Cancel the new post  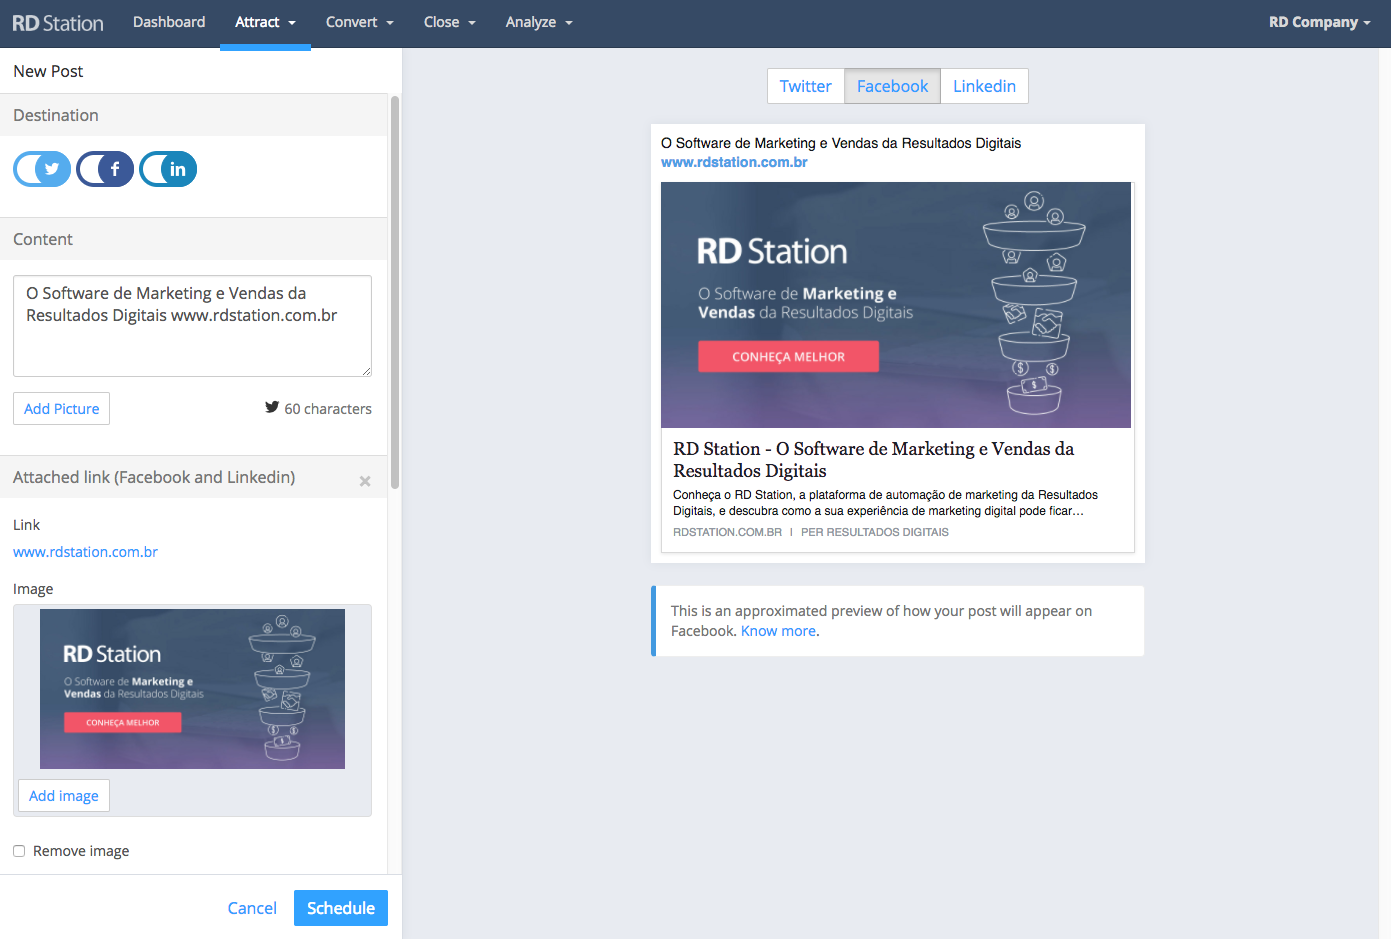[x=252, y=908]
